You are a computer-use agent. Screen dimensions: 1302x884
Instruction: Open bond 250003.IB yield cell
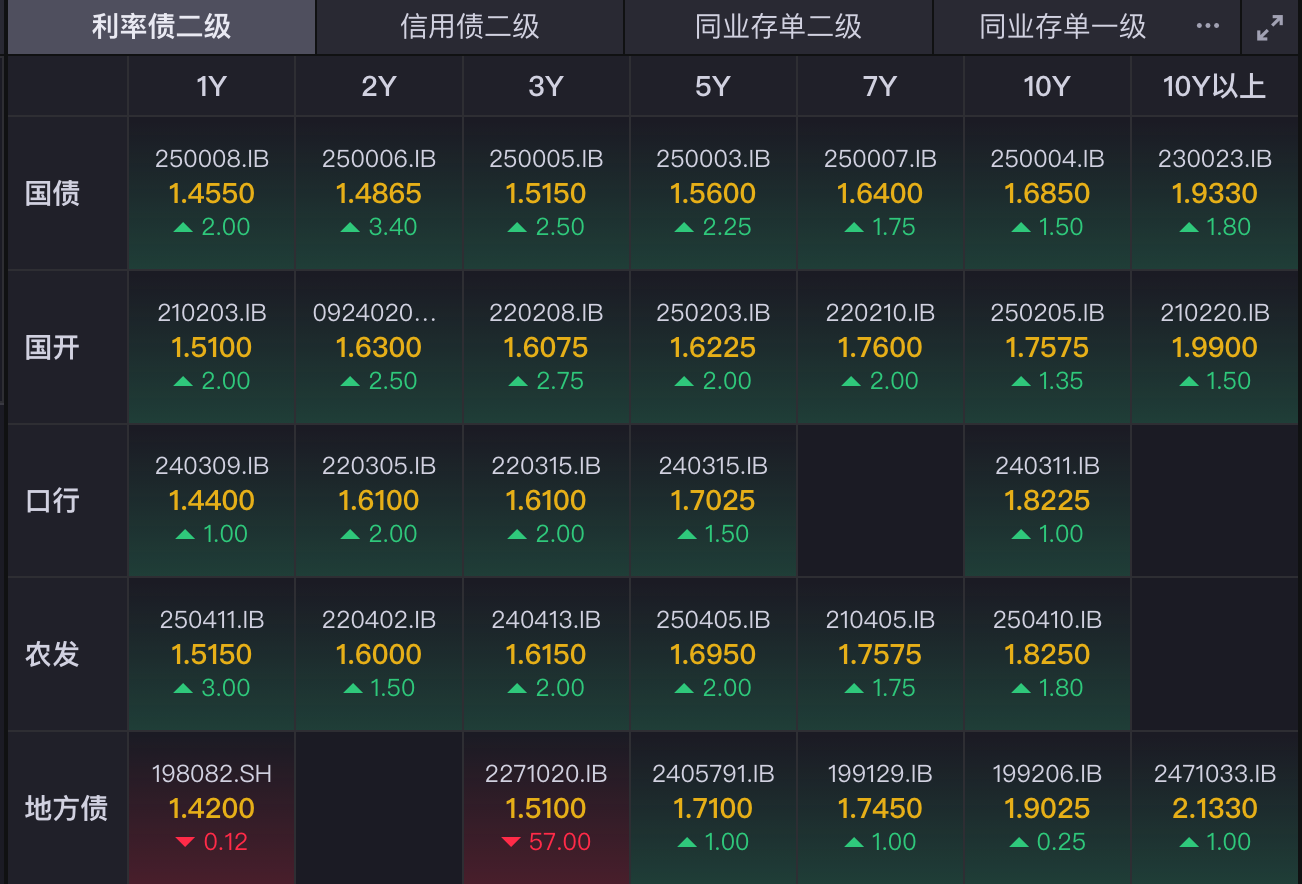pos(713,193)
